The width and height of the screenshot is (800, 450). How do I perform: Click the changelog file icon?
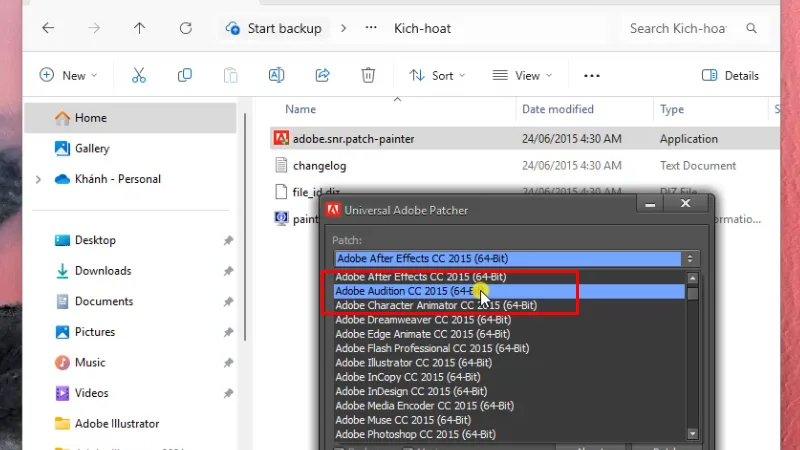click(x=281, y=165)
